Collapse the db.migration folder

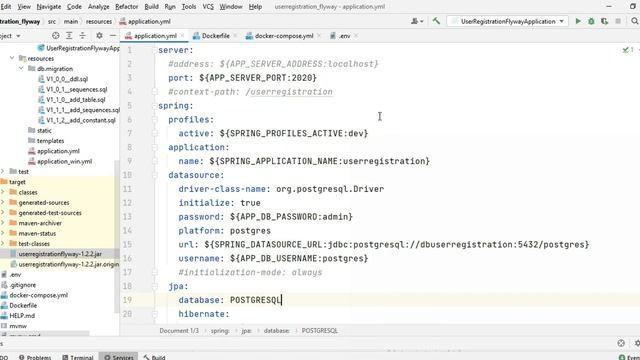21,69
